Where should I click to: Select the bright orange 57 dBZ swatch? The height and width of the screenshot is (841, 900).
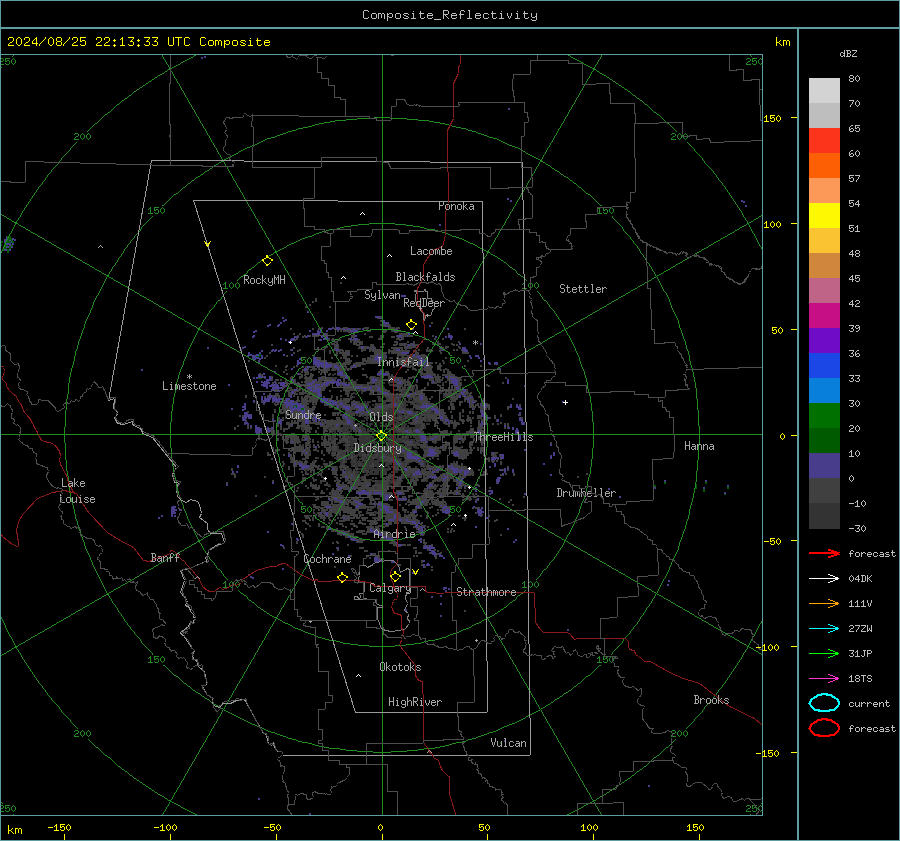point(824,166)
